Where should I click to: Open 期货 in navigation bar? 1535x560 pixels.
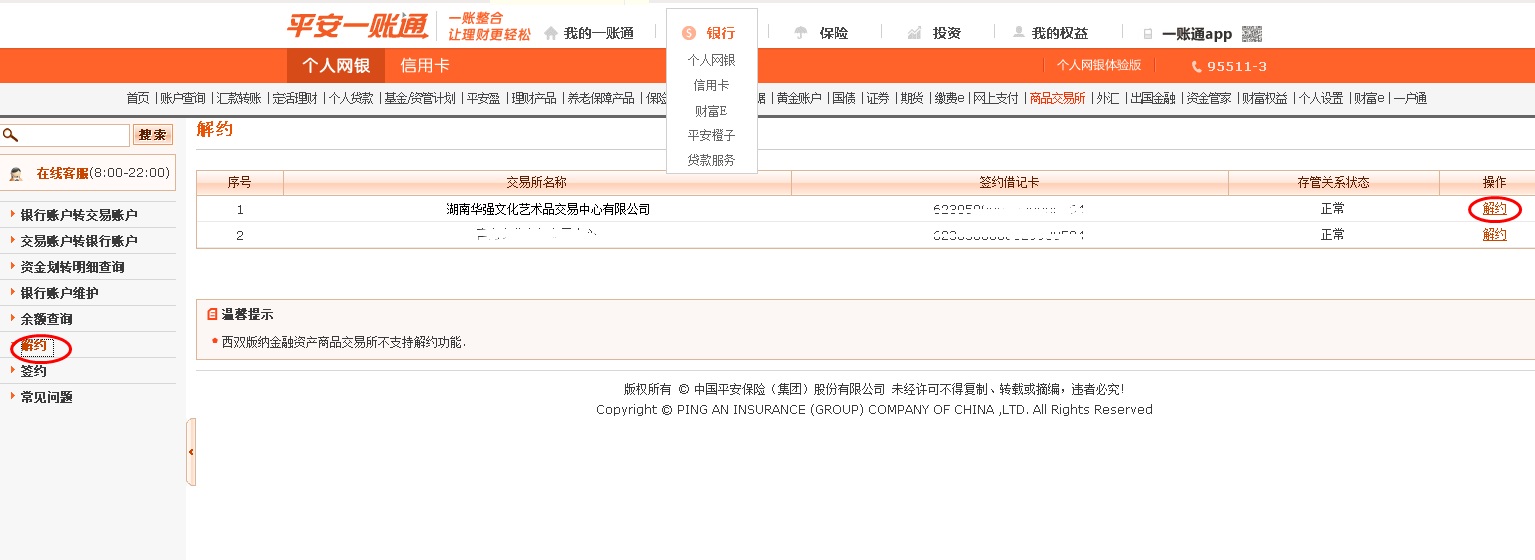pos(912,98)
